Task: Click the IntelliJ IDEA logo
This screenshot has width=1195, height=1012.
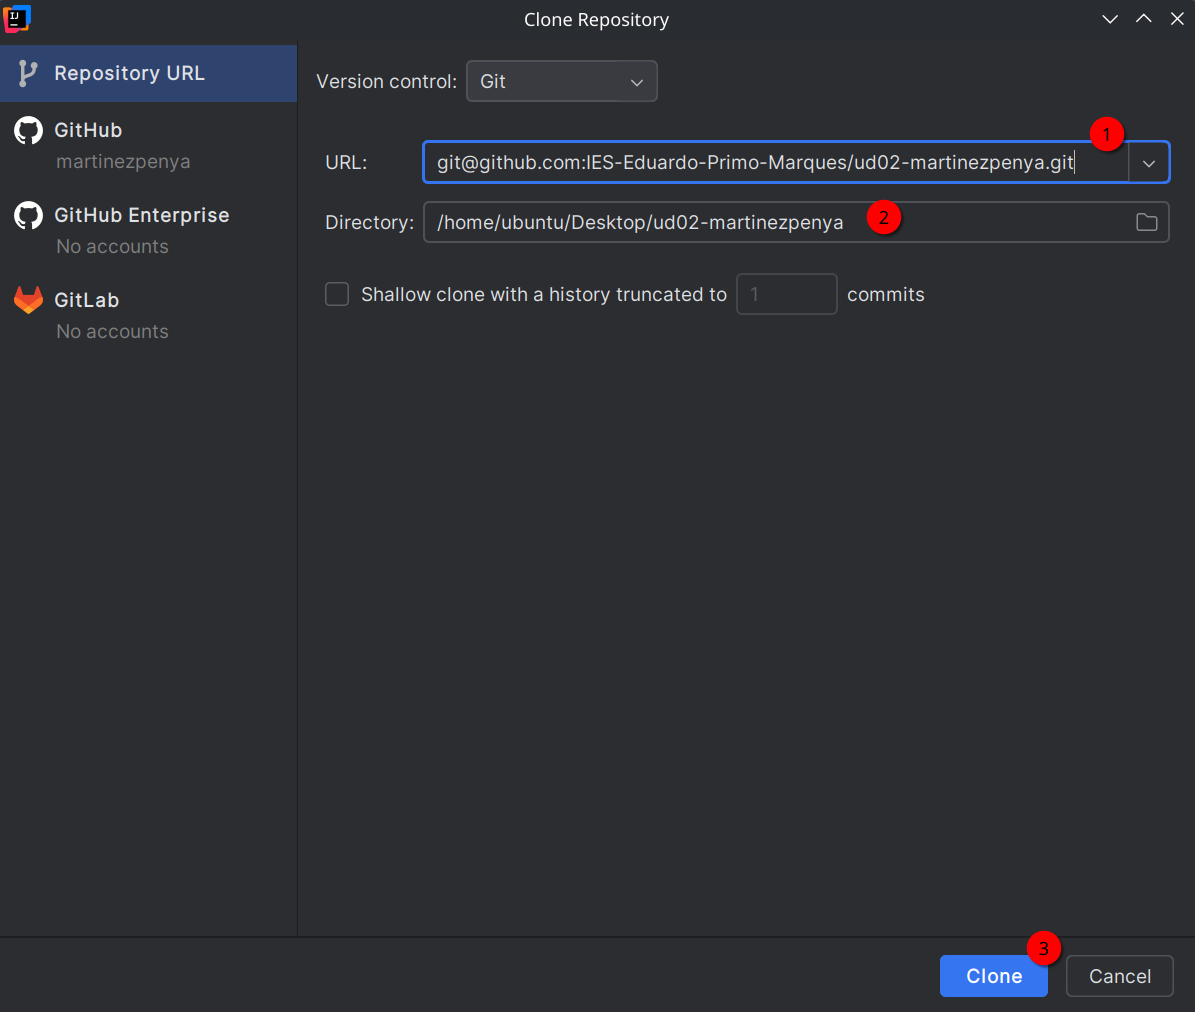Action: [16, 18]
